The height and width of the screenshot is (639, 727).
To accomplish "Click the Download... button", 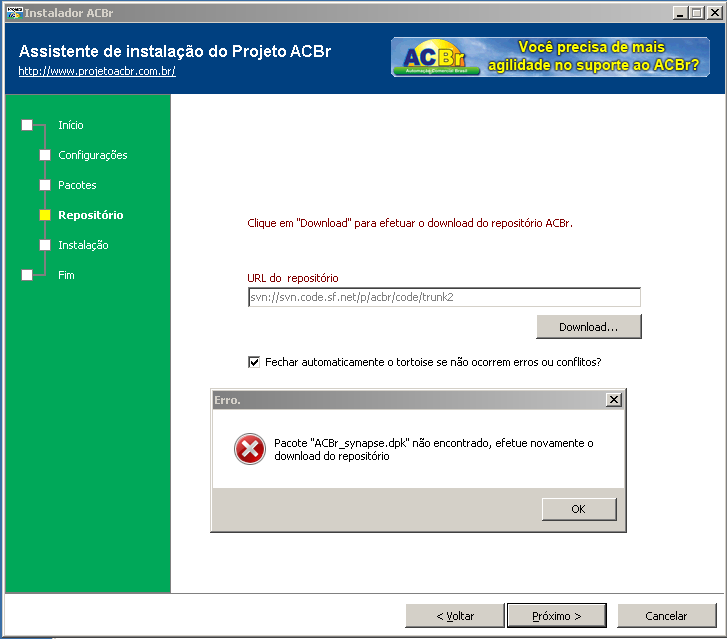I will click(588, 327).
